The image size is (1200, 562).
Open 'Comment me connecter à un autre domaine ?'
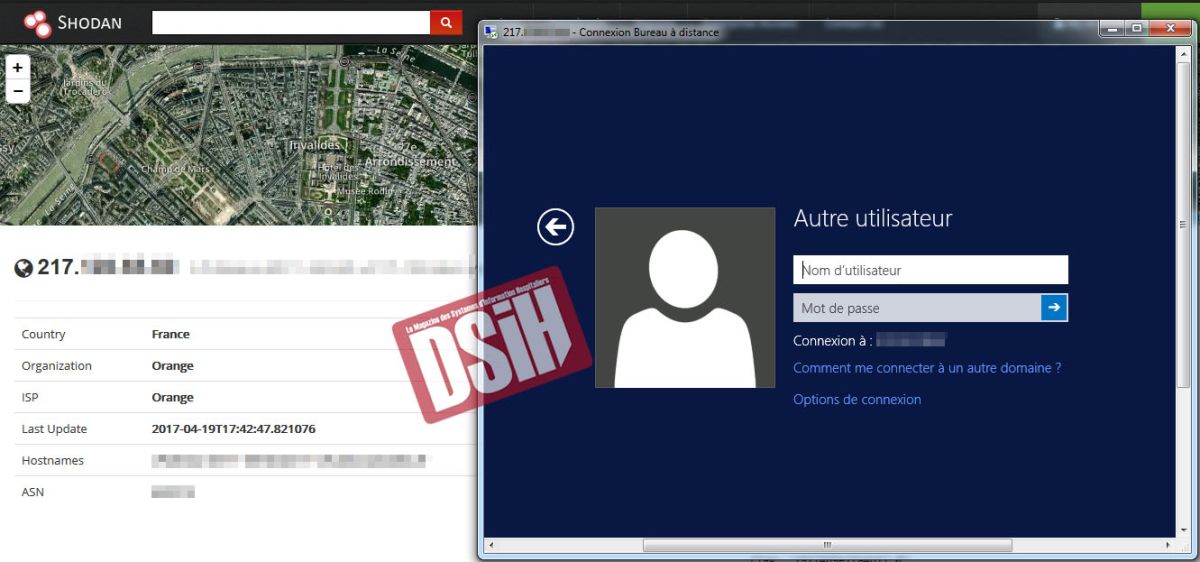click(x=927, y=368)
